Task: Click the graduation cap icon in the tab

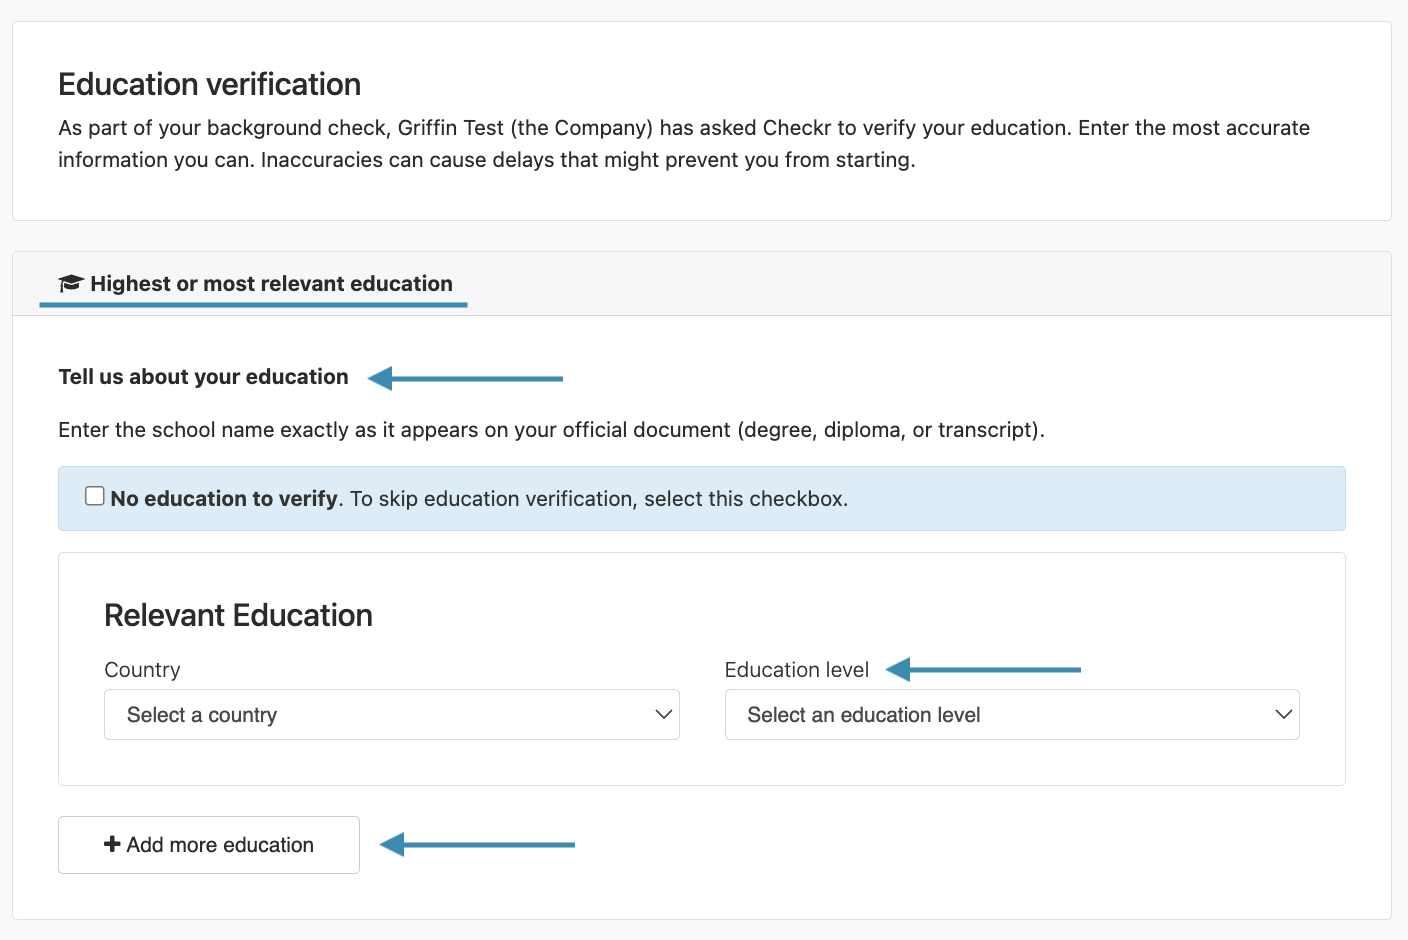Action: click(x=70, y=284)
